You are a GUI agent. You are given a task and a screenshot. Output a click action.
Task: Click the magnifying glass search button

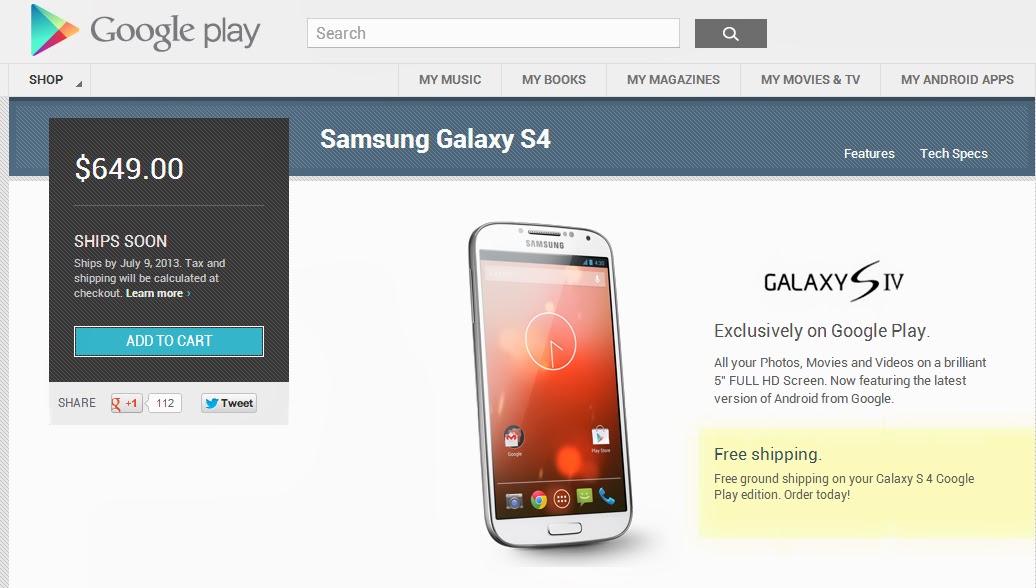[731, 33]
